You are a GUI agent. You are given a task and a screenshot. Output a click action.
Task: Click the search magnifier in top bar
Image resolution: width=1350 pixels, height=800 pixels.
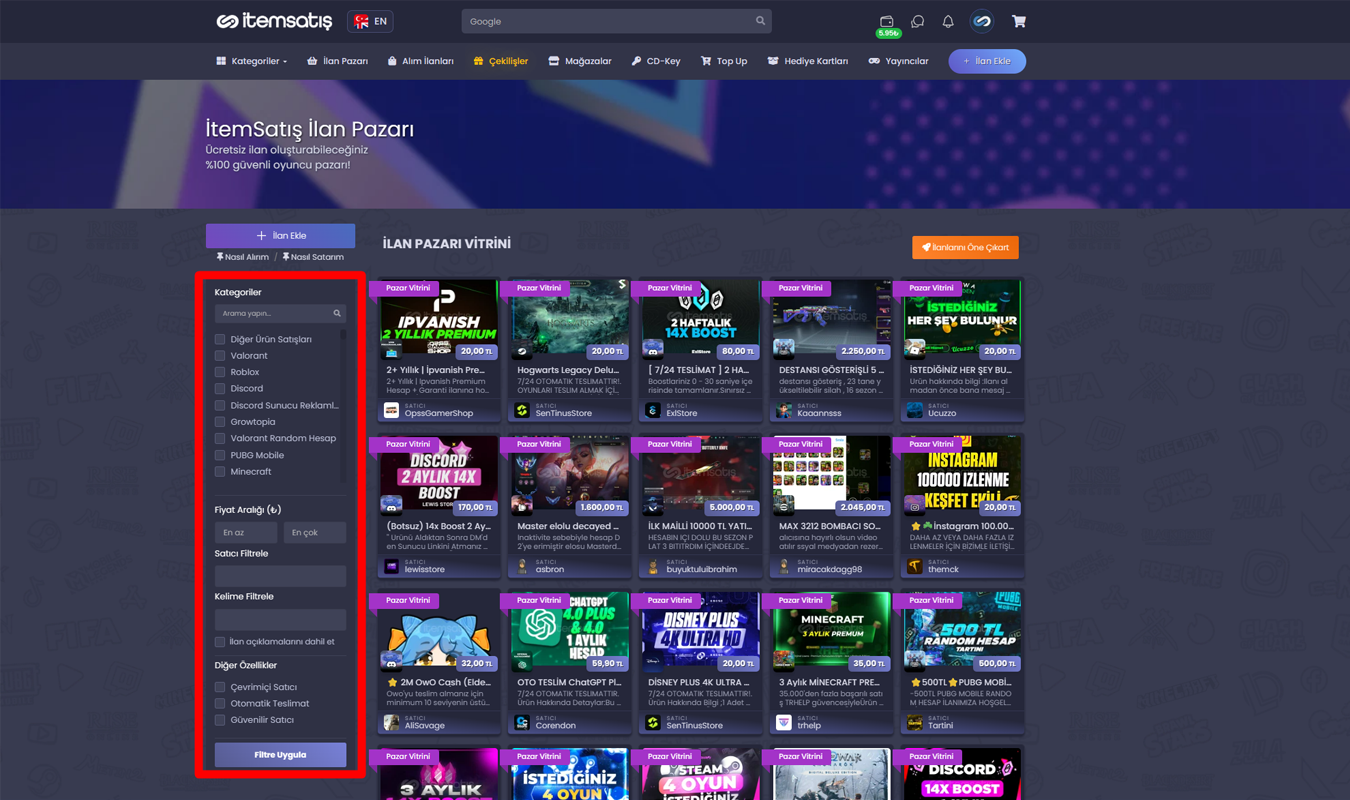760,21
